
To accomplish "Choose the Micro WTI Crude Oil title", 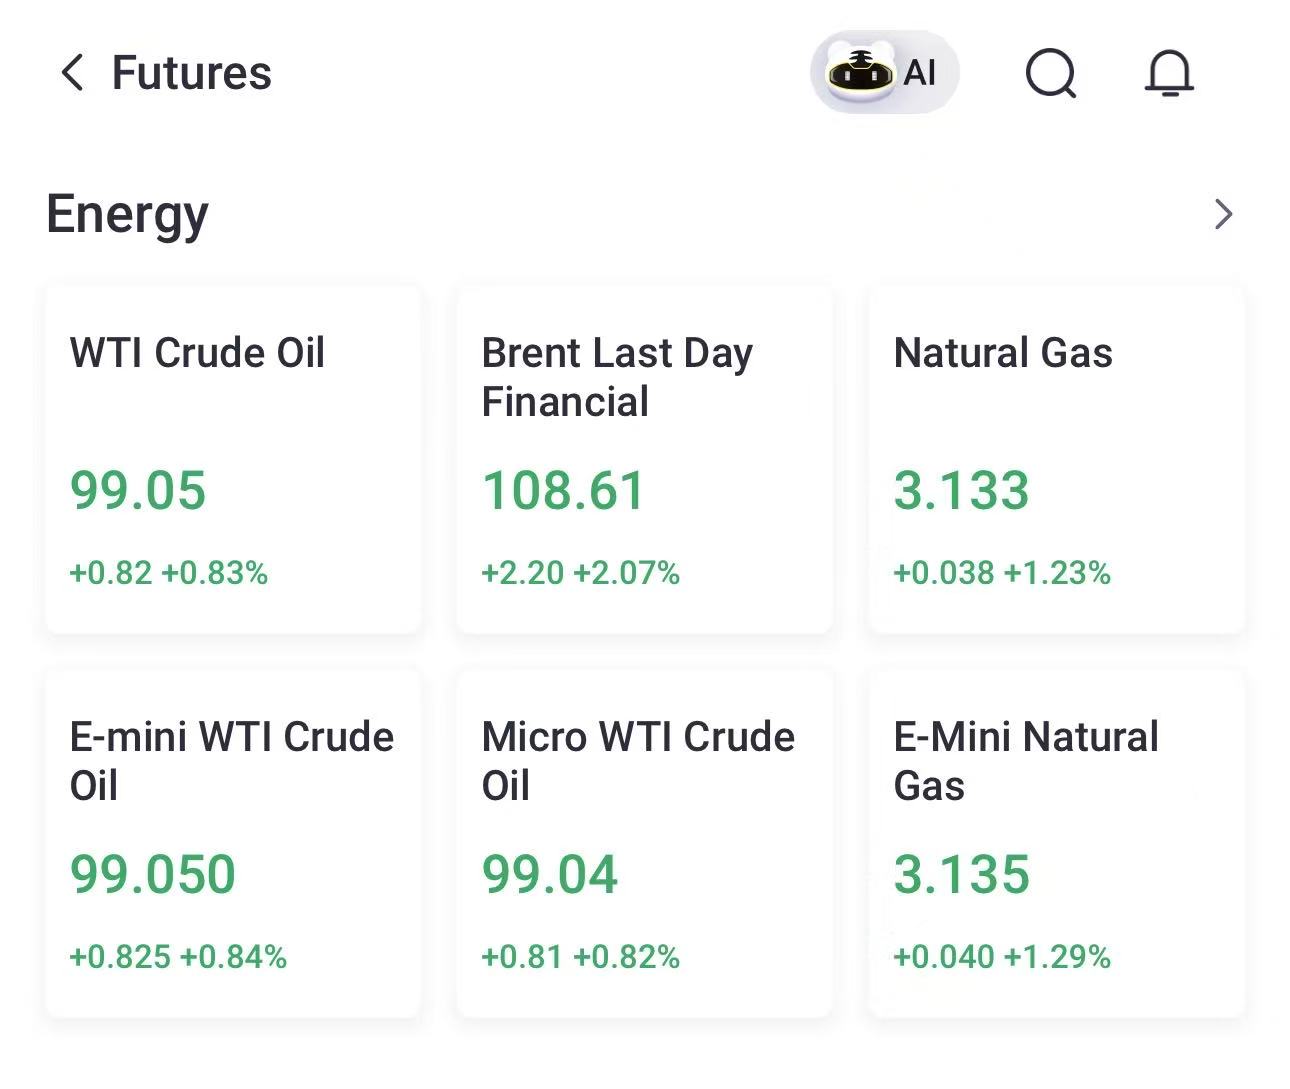I will (638, 761).
